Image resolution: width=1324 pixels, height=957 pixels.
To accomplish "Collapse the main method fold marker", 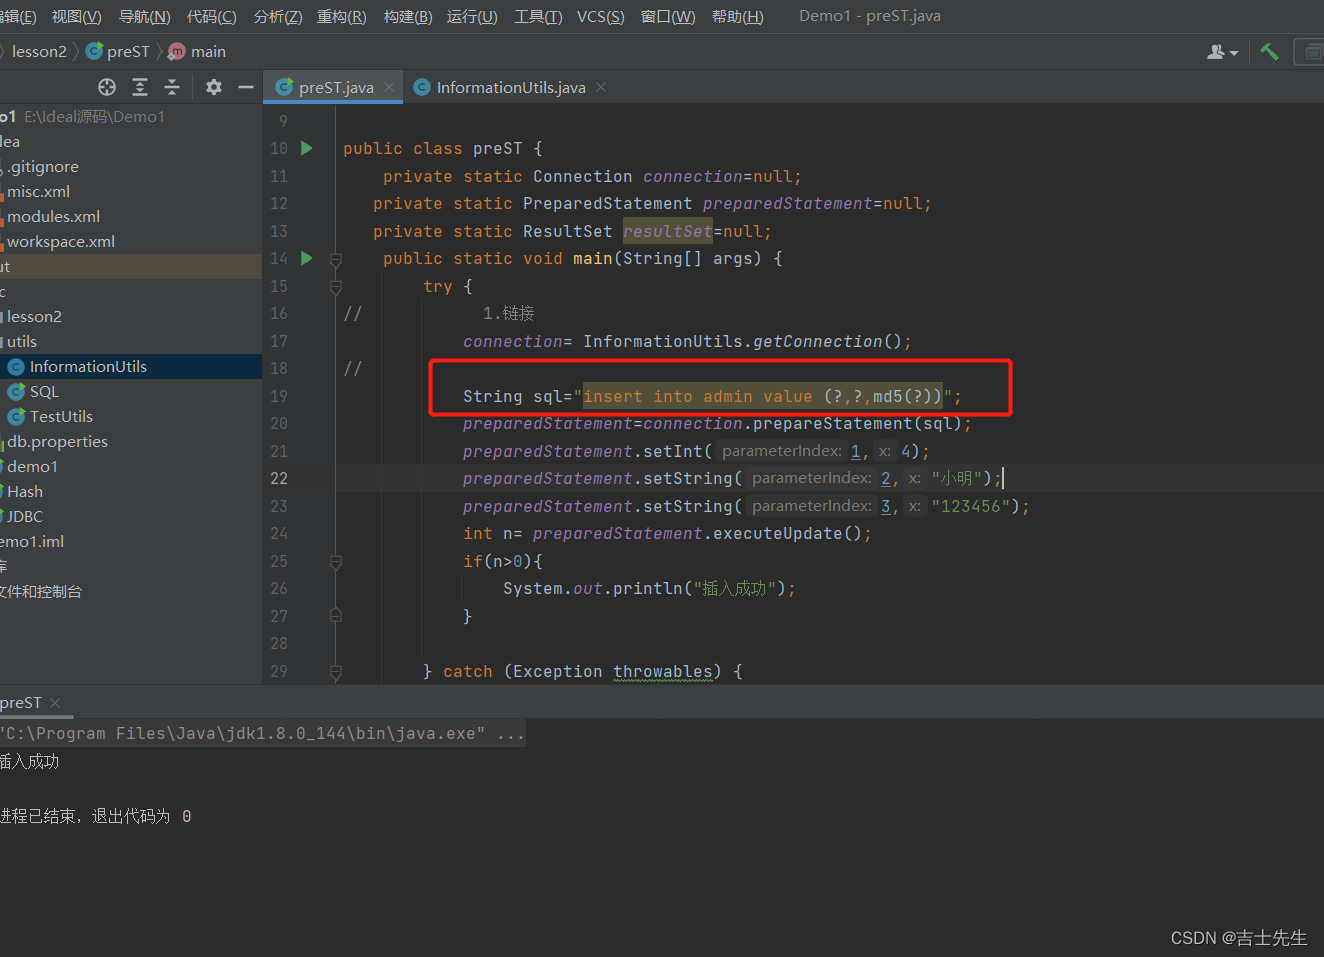I will click(336, 259).
